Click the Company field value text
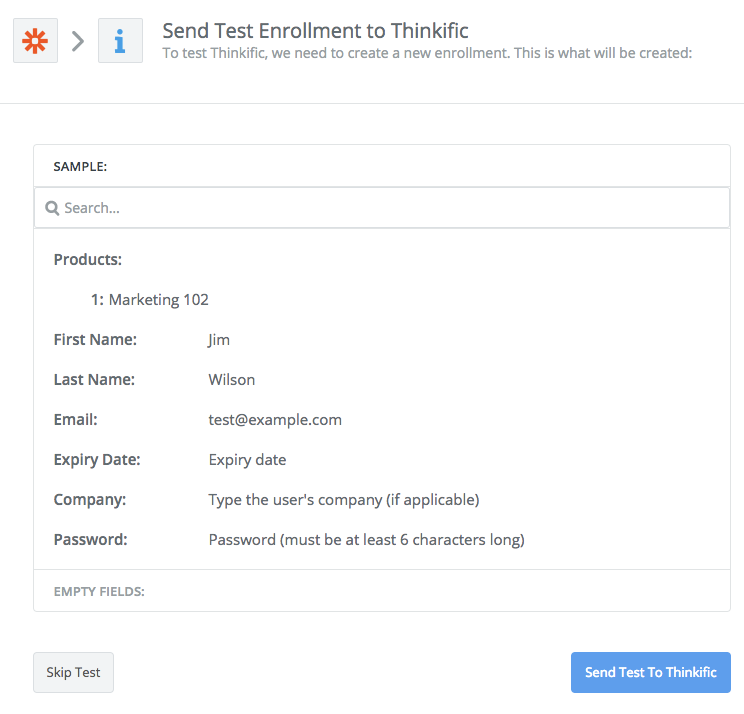Image resolution: width=744 pixels, height=714 pixels. coord(344,500)
